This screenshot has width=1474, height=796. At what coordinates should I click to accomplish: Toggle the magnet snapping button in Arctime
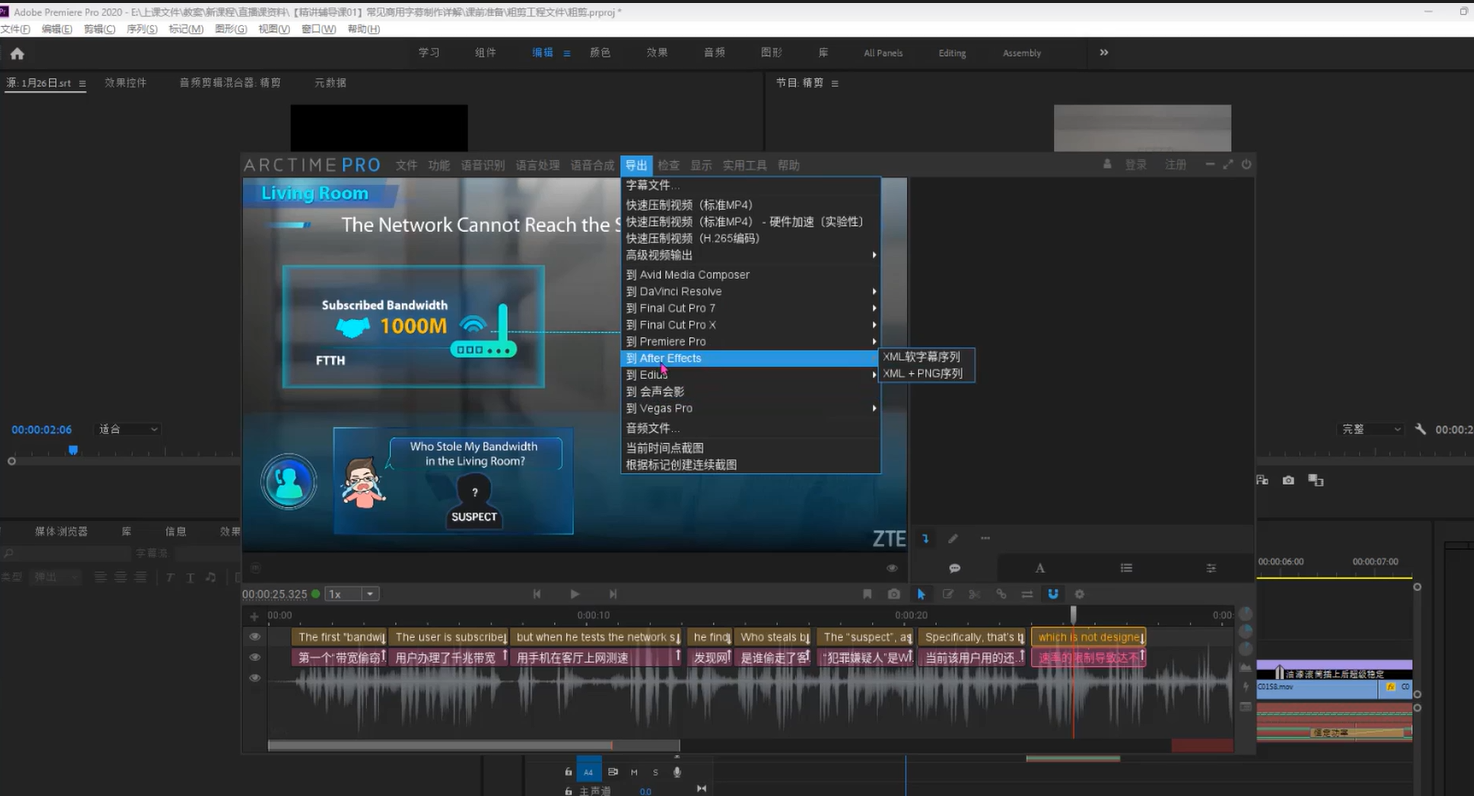point(1053,594)
